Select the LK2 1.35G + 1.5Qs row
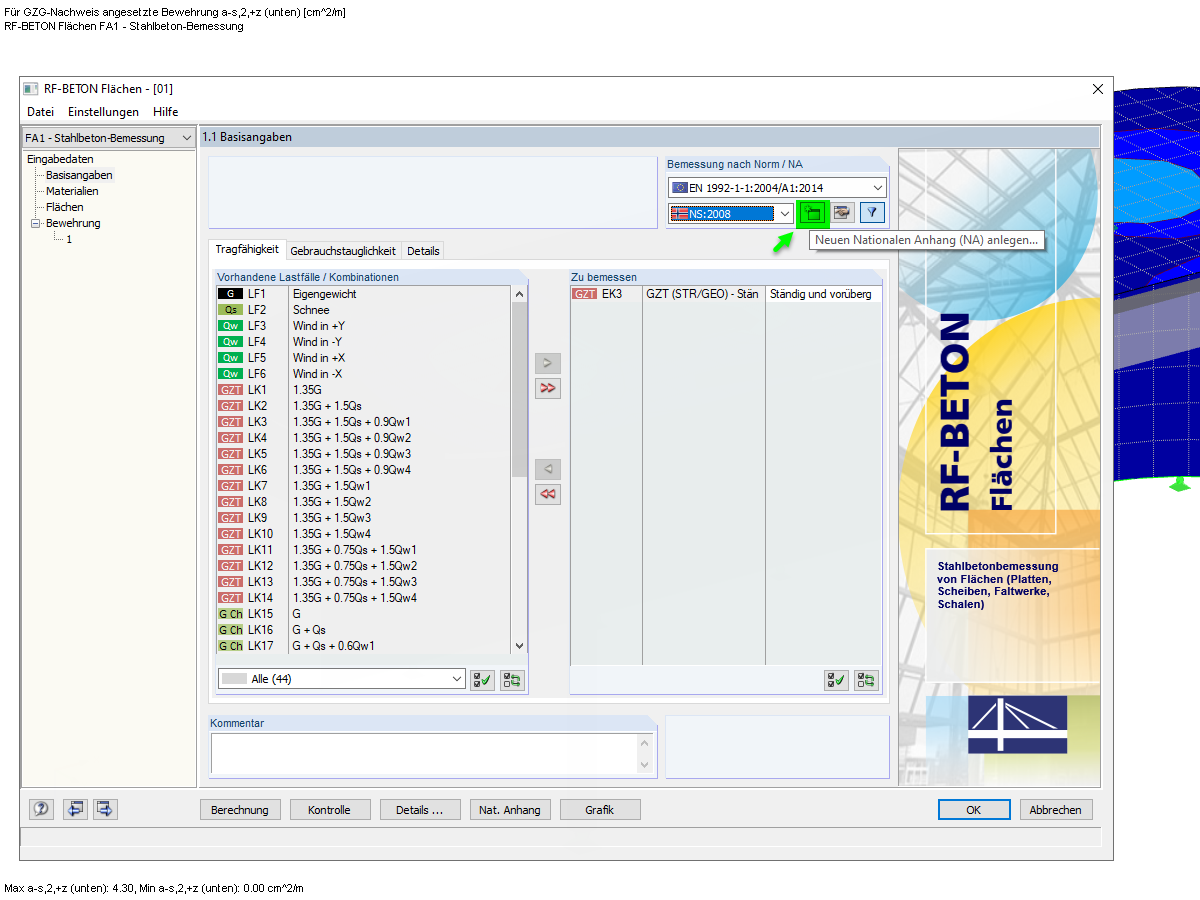The width and height of the screenshot is (1200, 900). click(364, 406)
